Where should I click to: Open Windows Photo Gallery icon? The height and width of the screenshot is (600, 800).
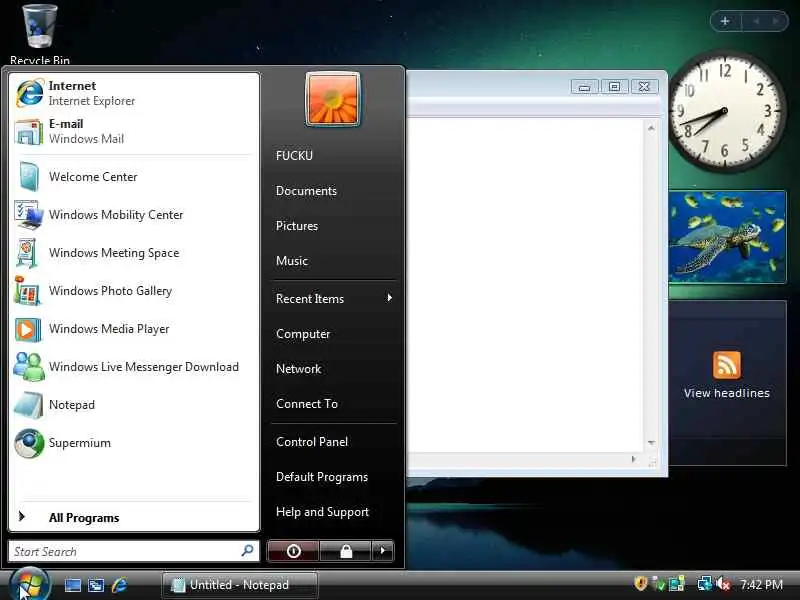[x=28, y=291]
